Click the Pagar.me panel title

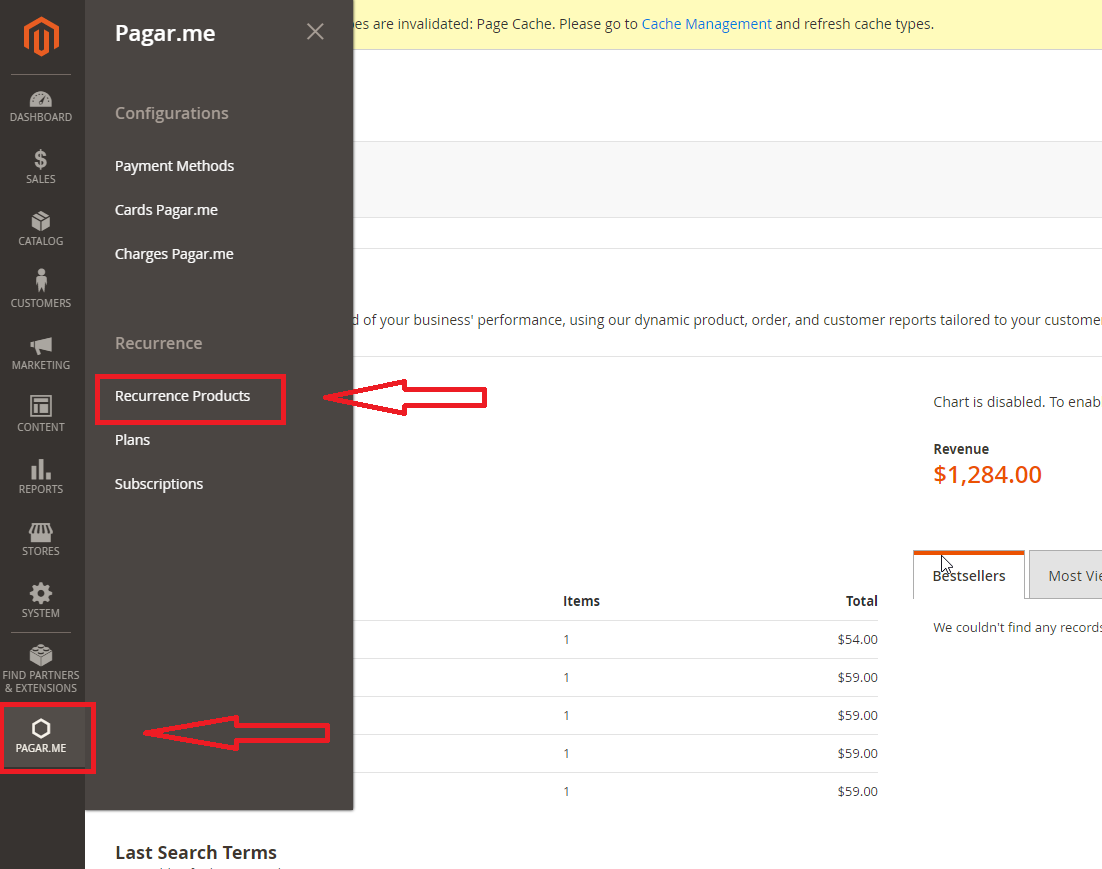[165, 33]
